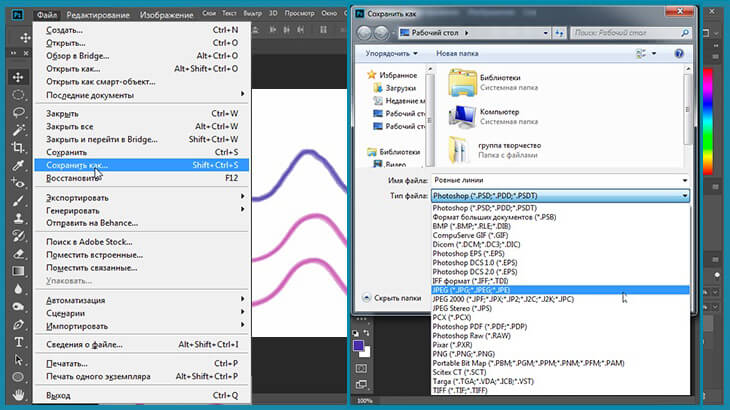Select the Path Selection tool
730x410 pixels.
click(x=18, y=360)
